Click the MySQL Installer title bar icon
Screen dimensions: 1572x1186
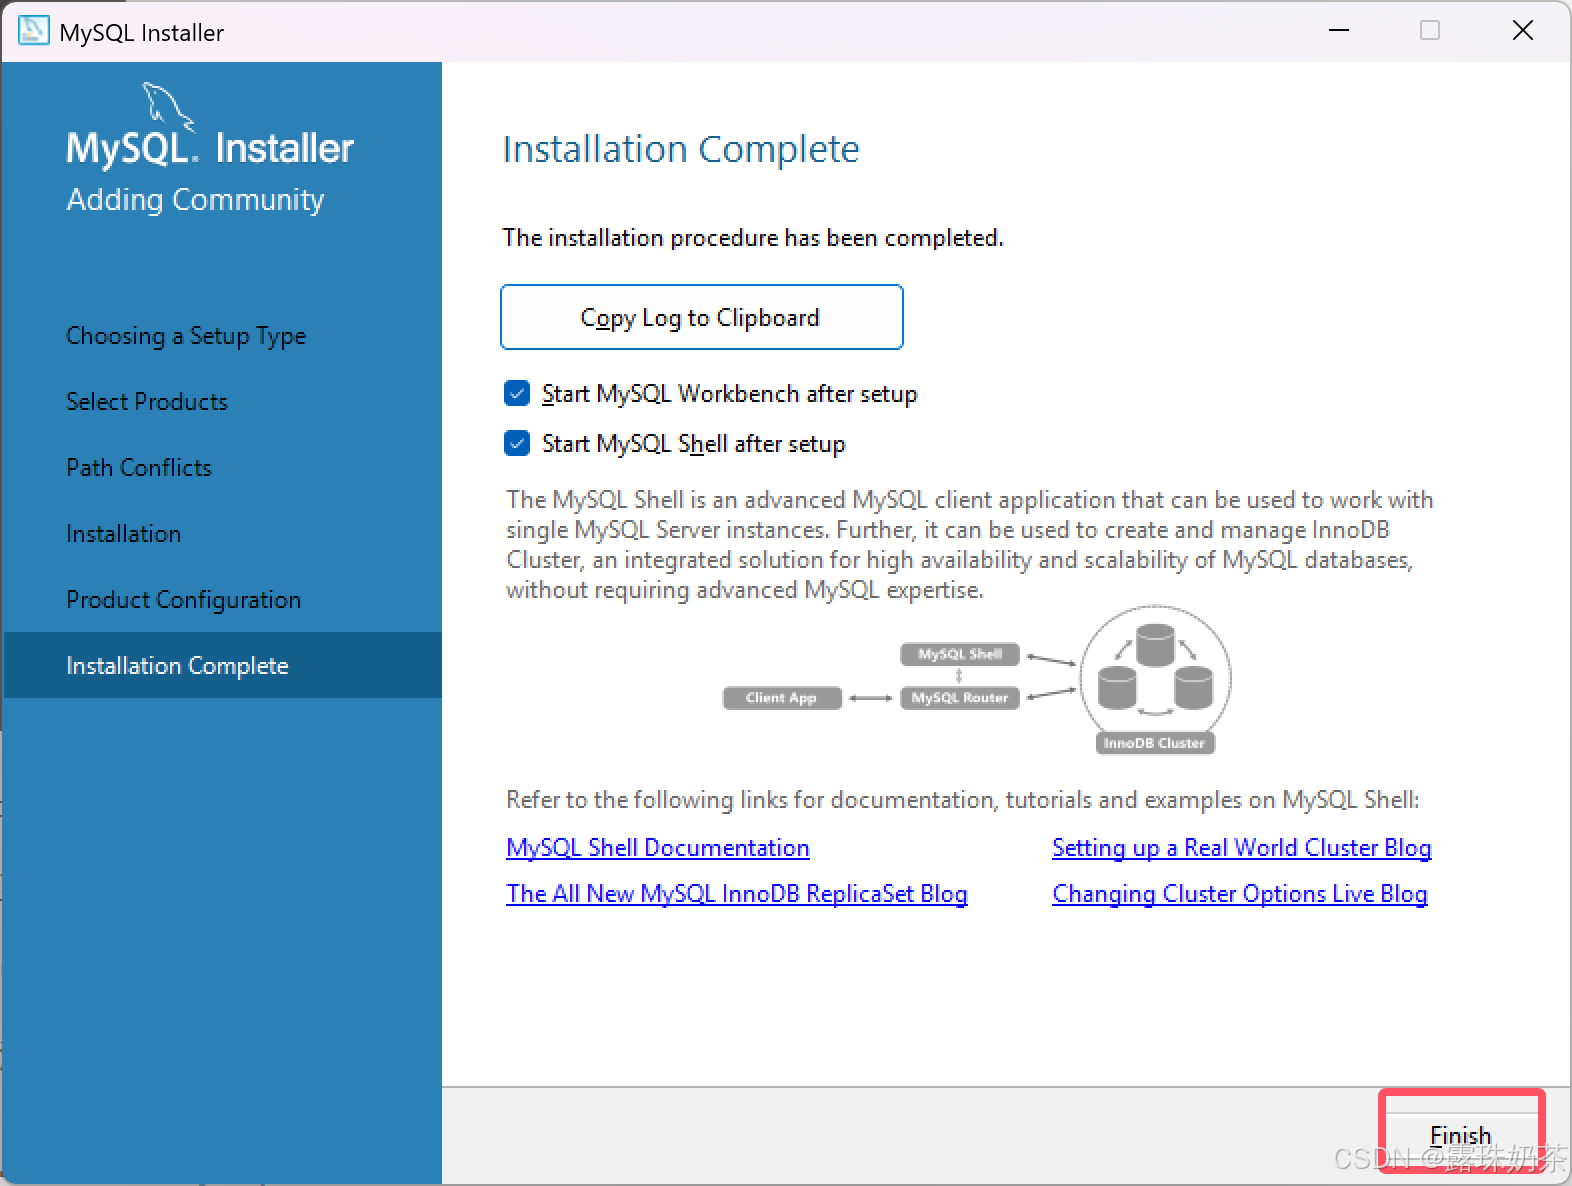(33, 31)
